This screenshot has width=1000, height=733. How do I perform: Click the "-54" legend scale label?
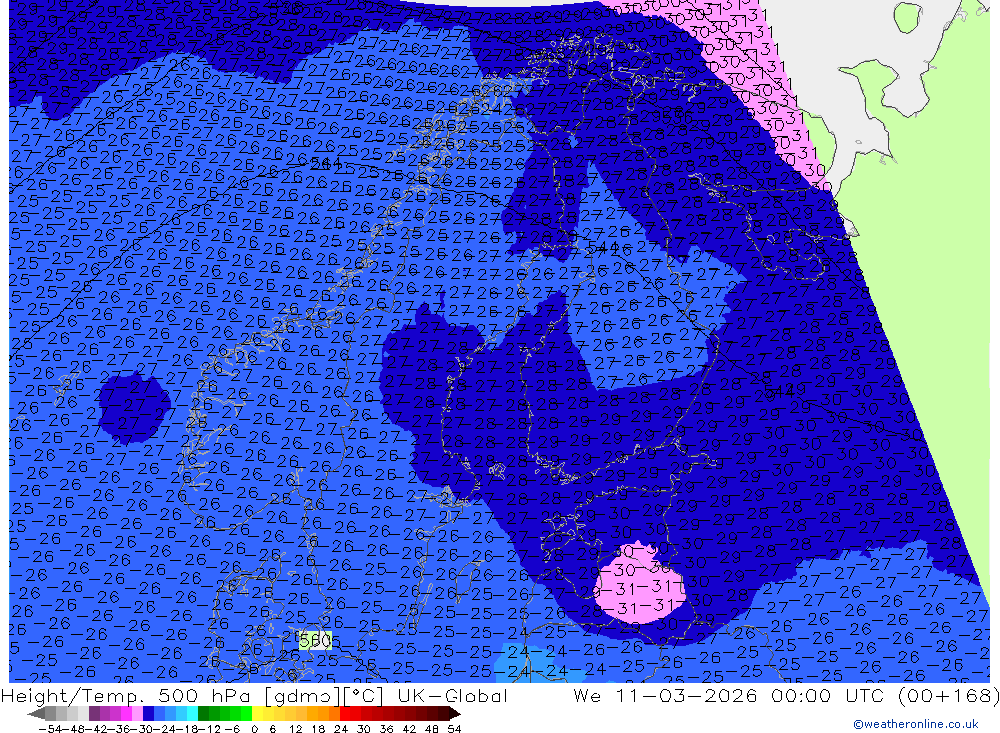click(50, 729)
